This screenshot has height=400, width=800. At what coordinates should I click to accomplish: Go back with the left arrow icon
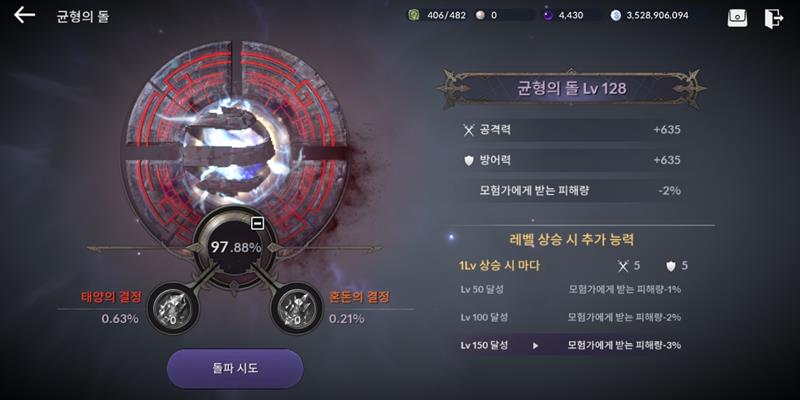coord(24,15)
